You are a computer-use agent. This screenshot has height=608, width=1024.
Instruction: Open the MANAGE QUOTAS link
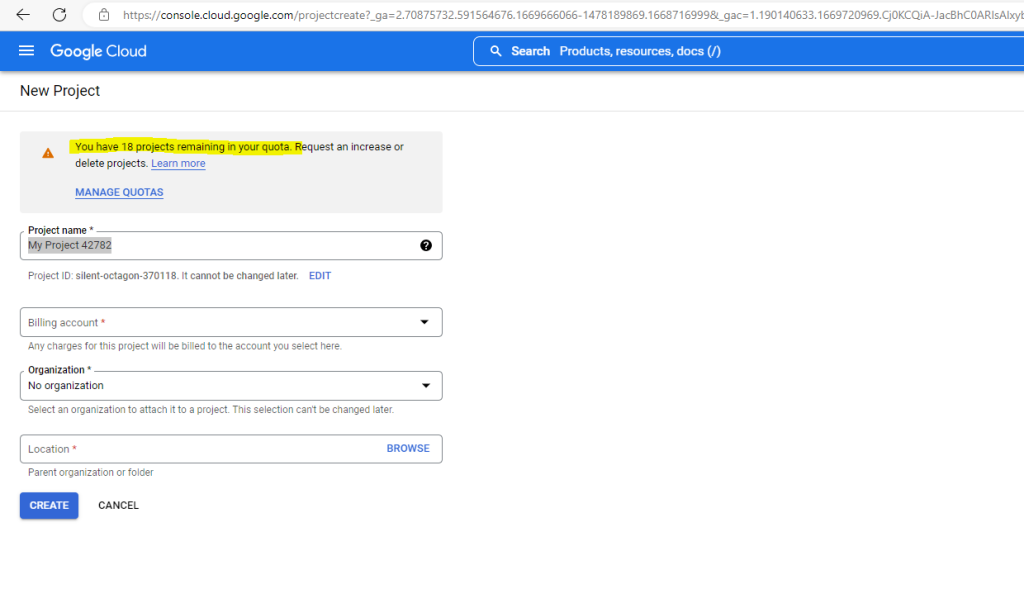point(119,192)
